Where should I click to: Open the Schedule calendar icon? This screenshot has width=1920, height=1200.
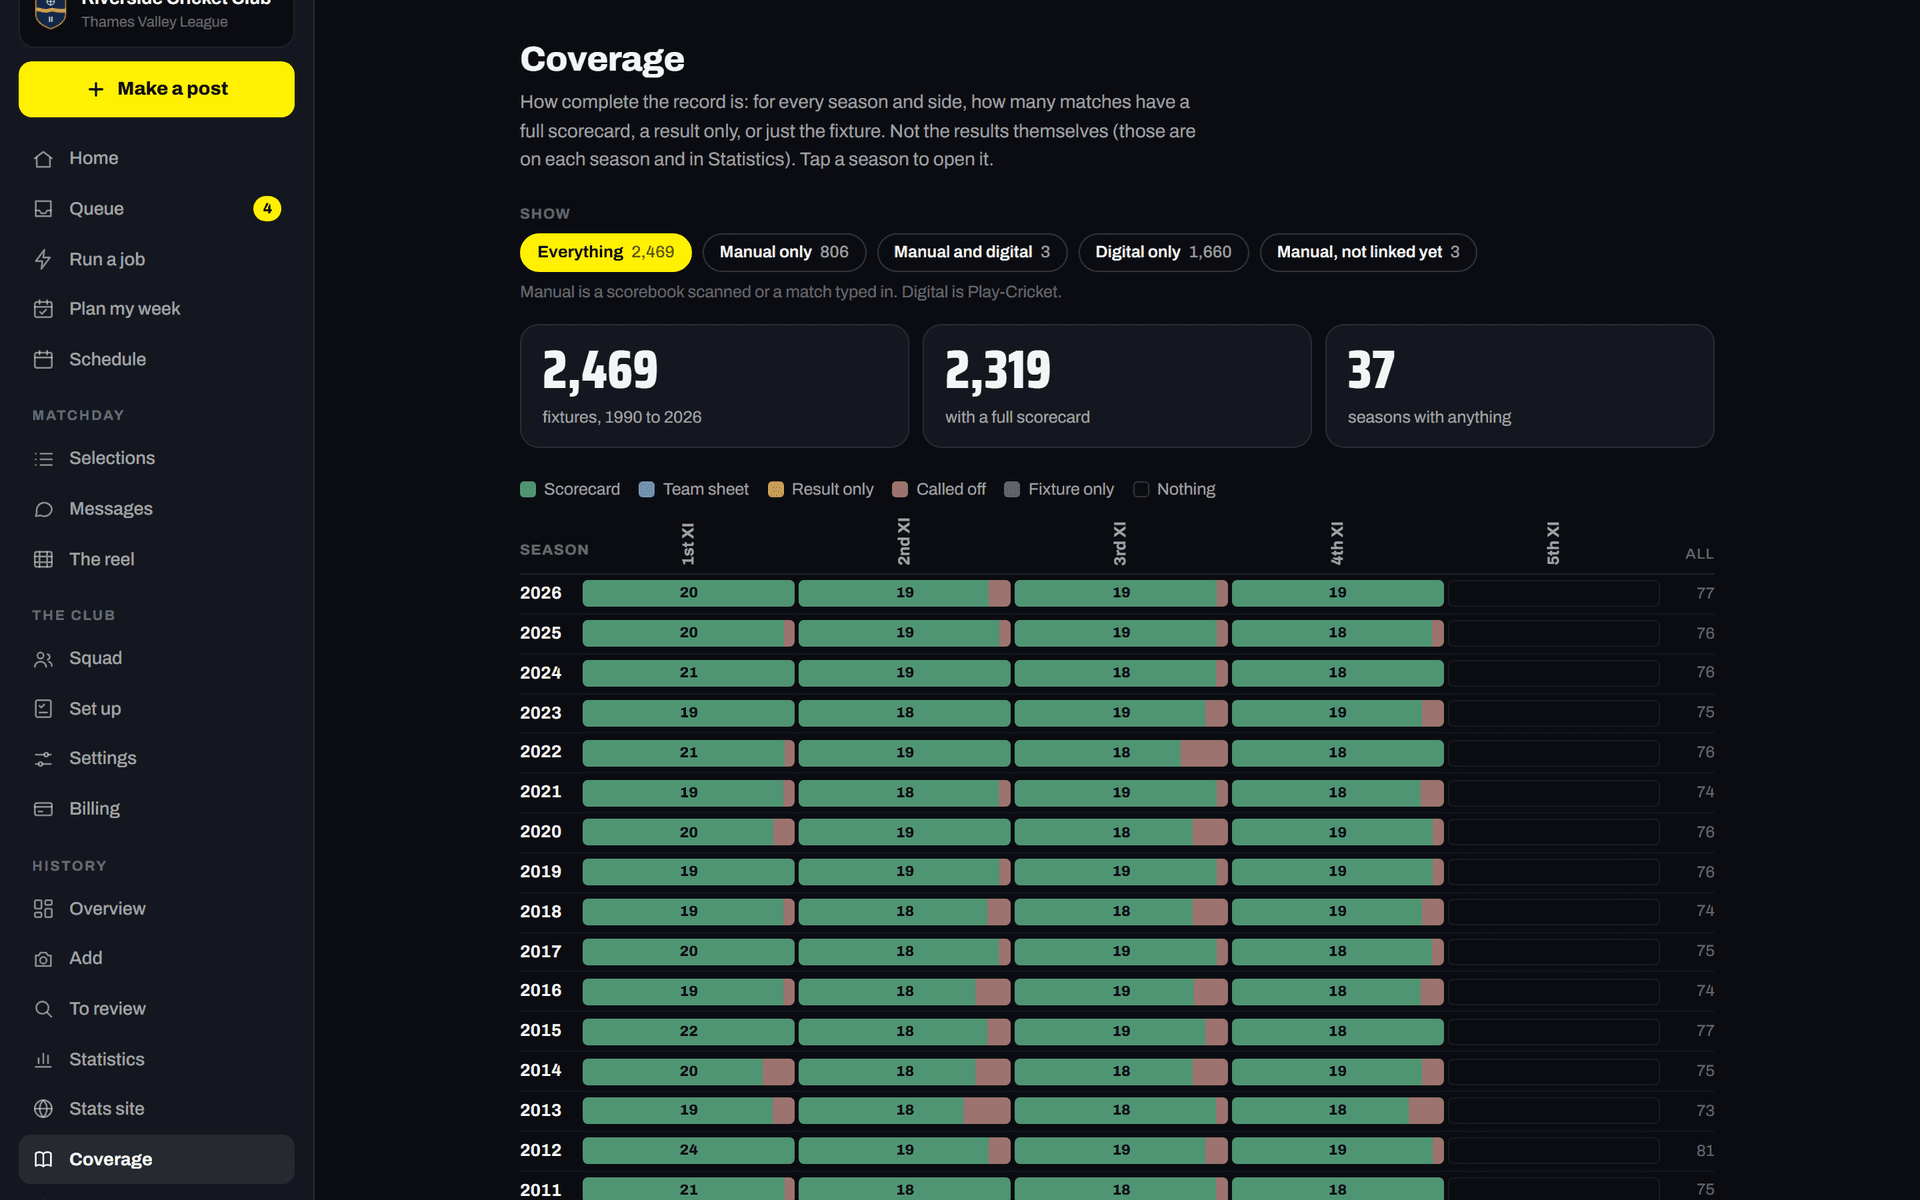(43, 359)
